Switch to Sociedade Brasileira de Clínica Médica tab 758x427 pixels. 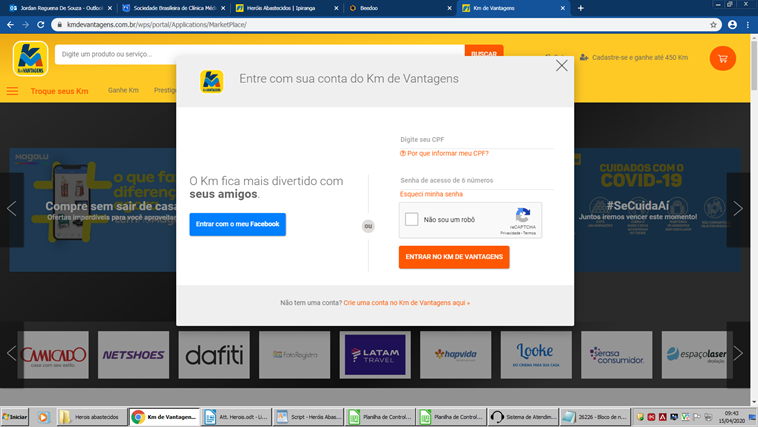[172, 8]
